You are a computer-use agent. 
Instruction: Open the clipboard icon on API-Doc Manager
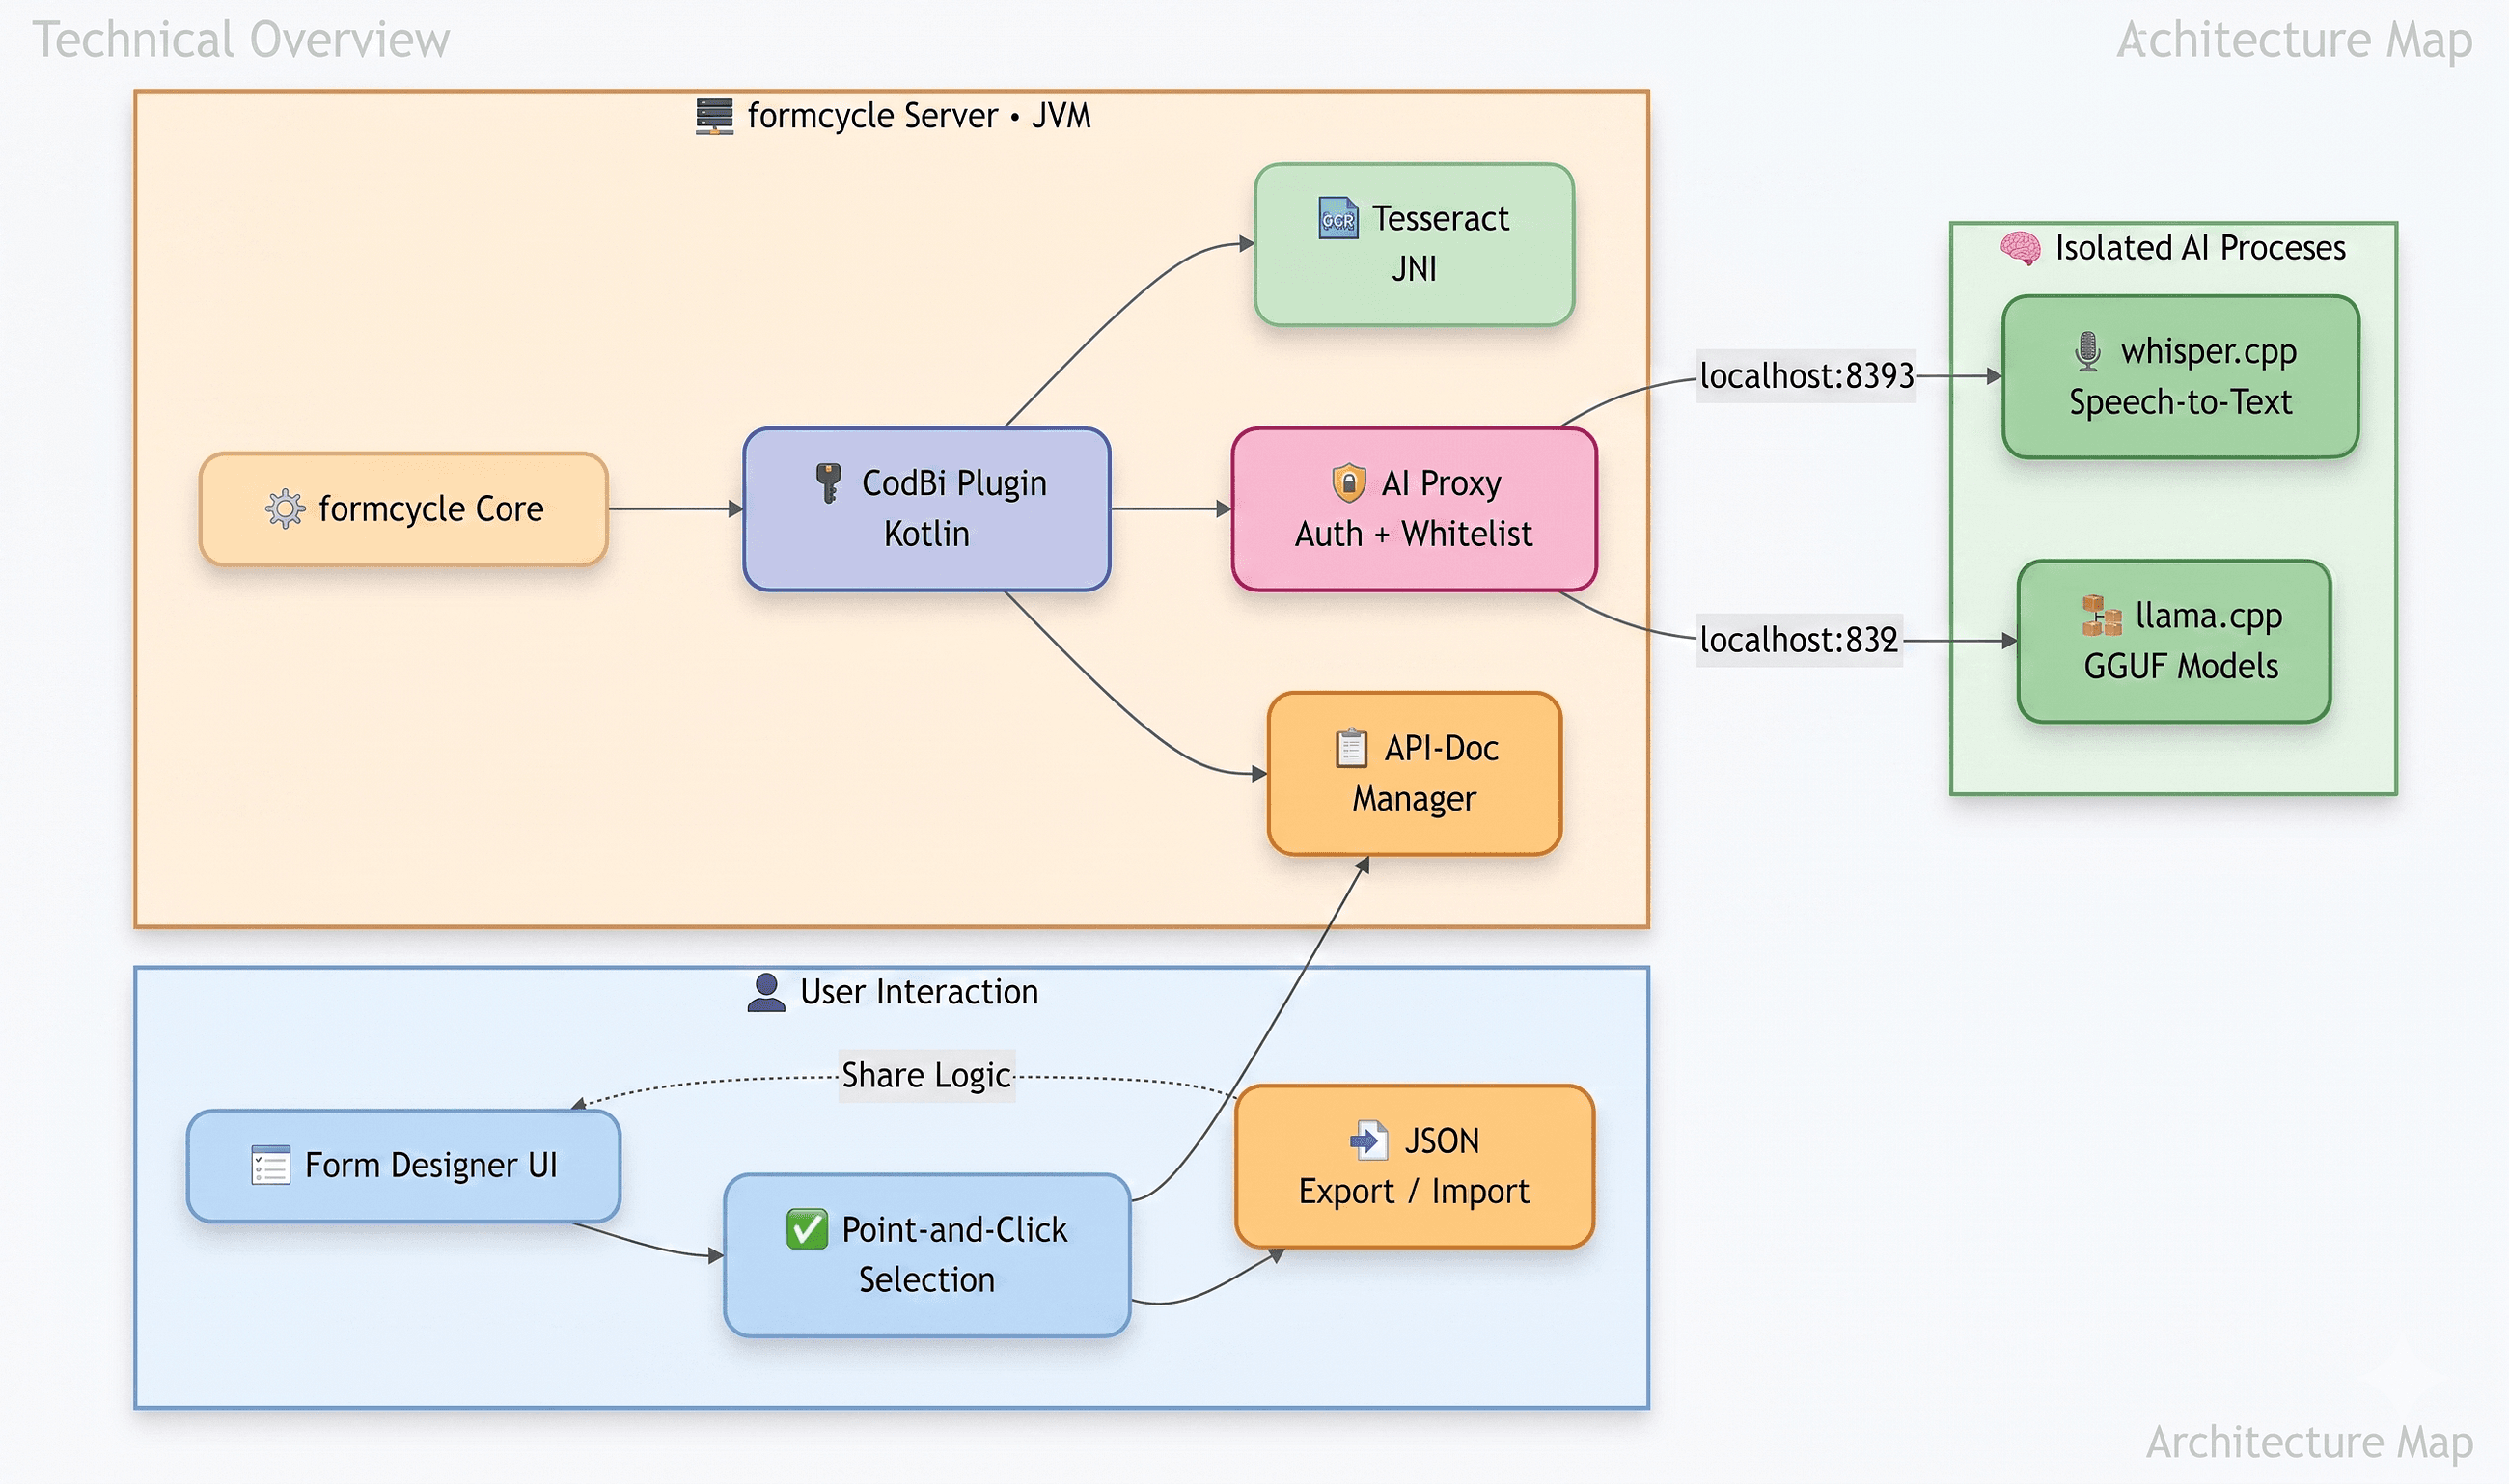coord(1350,749)
